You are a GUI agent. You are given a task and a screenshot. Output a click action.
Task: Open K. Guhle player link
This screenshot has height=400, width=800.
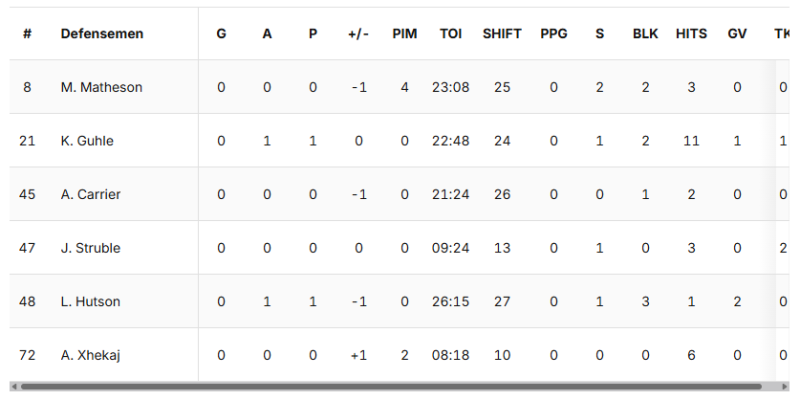coord(87,141)
